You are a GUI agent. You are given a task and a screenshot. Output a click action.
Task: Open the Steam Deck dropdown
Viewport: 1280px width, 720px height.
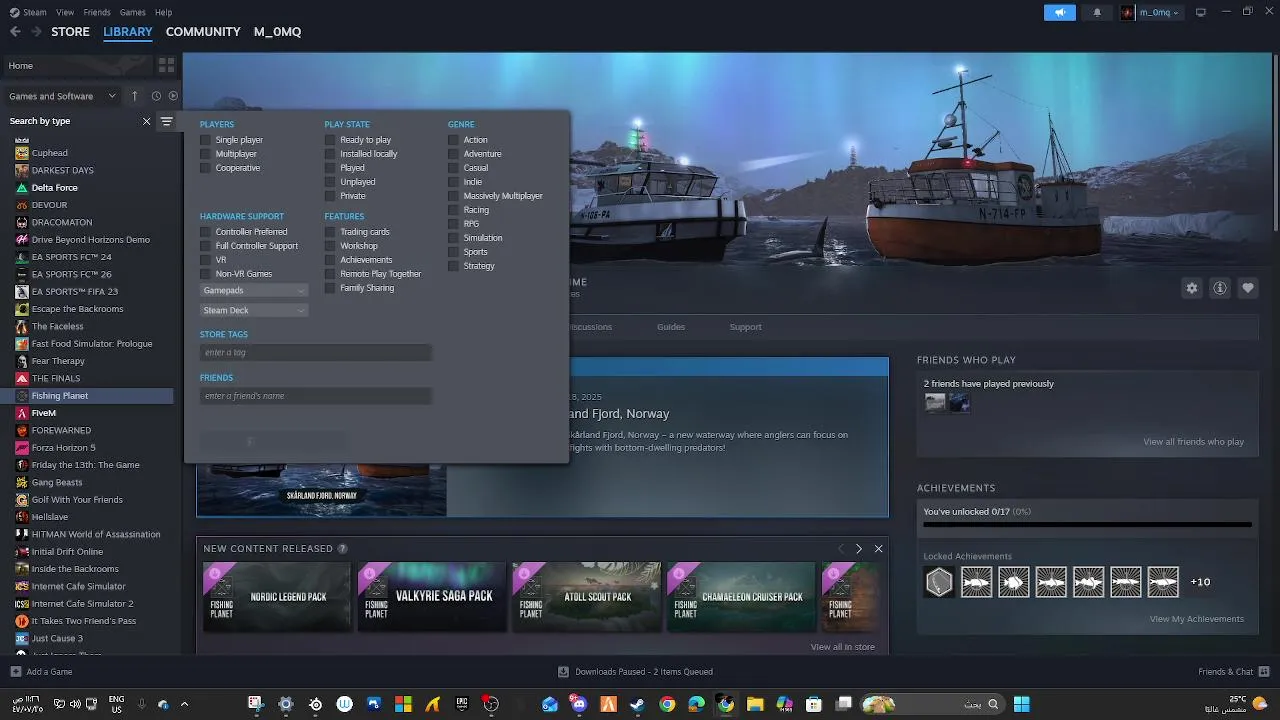pyautogui.click(x=254, y=311)
